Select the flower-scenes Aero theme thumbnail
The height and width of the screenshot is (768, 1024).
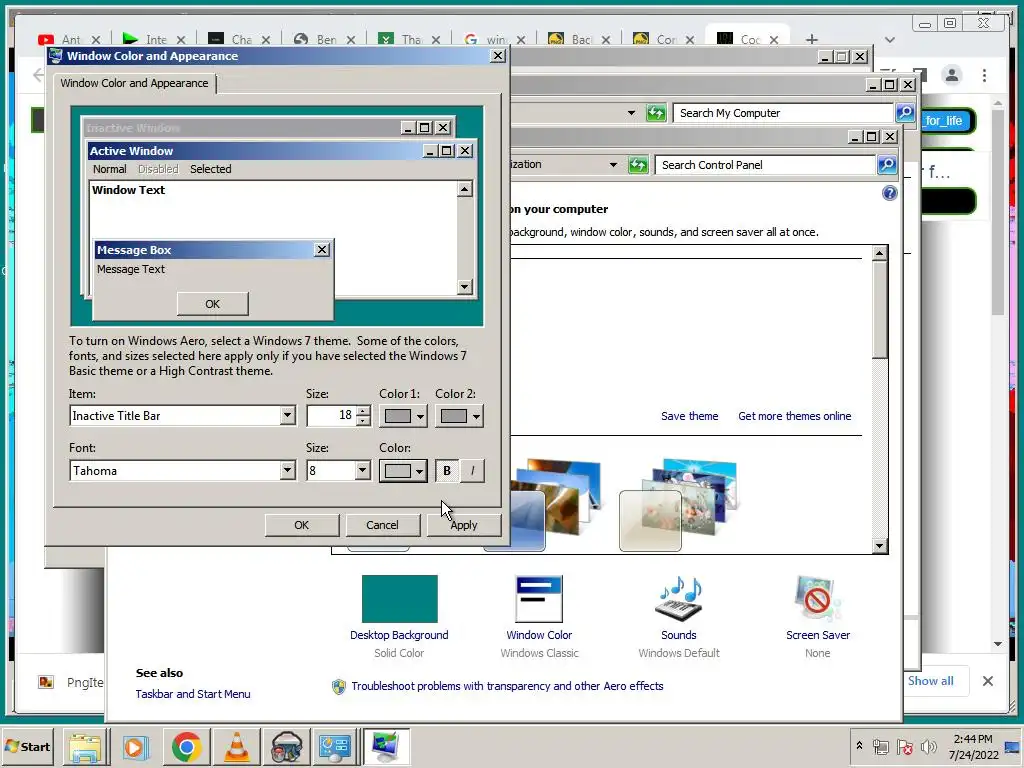(x=679, y=504)
